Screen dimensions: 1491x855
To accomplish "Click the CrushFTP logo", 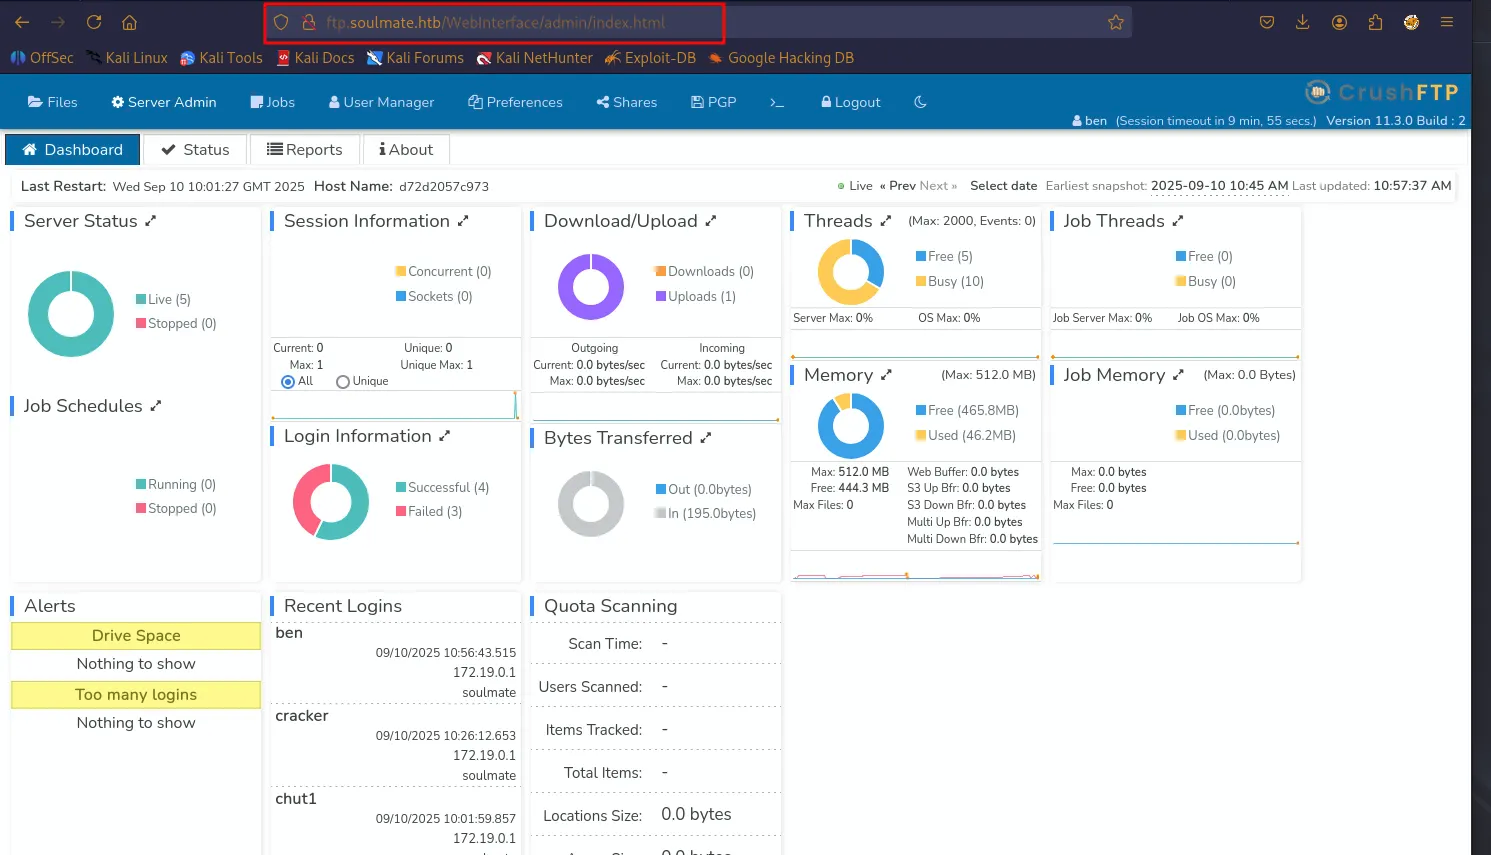I will [x=1382, y=93].
